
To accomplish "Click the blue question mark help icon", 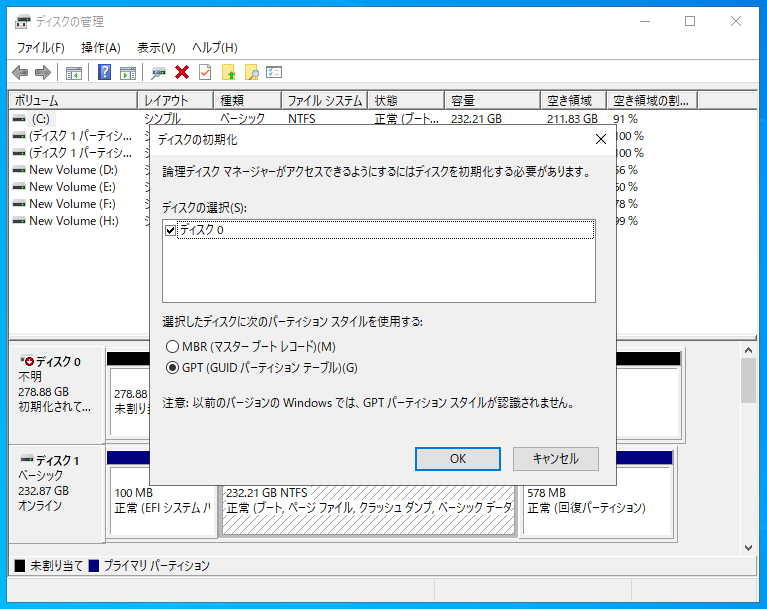I will pyautogui.click(x=104, y=72).
